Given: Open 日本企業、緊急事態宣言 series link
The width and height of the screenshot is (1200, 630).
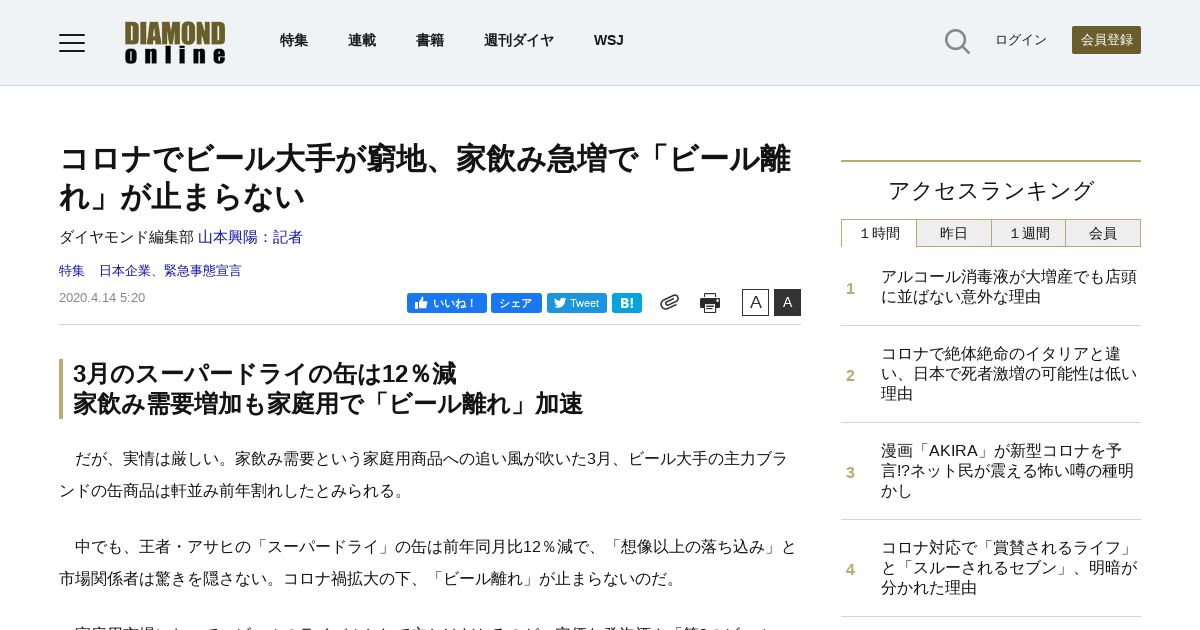Looking at the screenshot, I should point(170,270).
